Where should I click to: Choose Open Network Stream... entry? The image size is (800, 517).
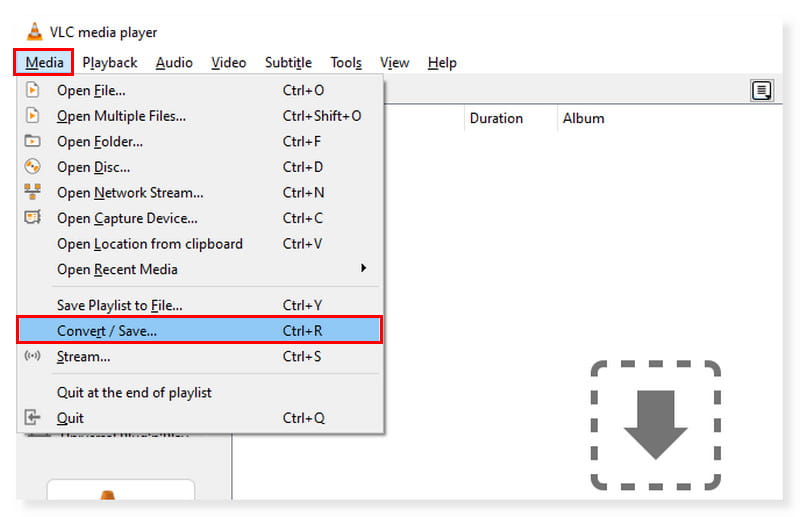tap(200, 192)
